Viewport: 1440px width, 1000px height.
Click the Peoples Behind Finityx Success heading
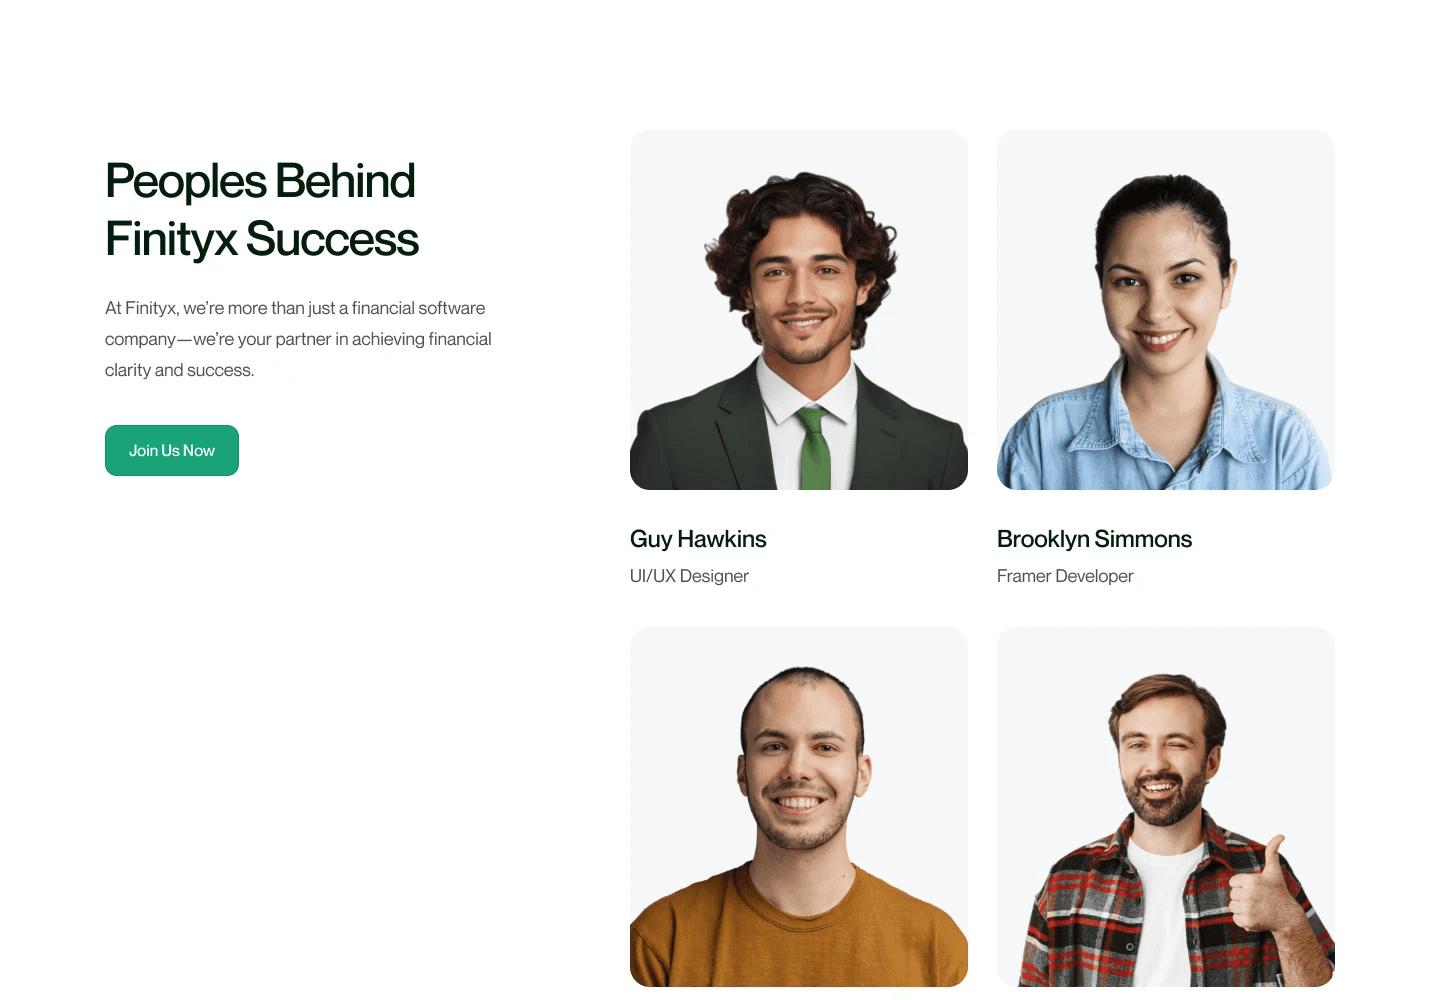coord(262,210)
